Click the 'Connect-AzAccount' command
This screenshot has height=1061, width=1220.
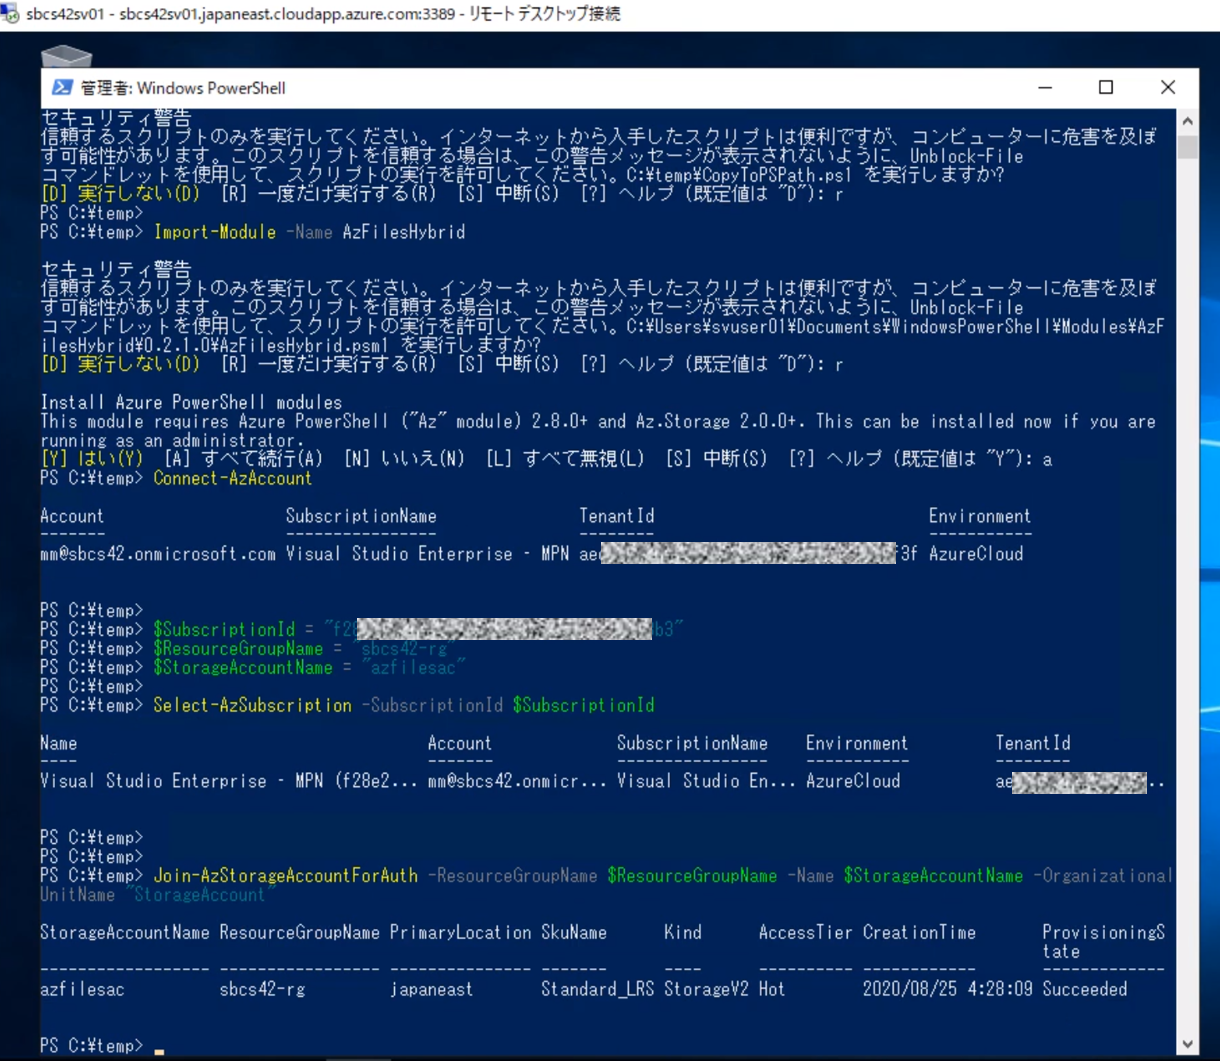[233, 478]
